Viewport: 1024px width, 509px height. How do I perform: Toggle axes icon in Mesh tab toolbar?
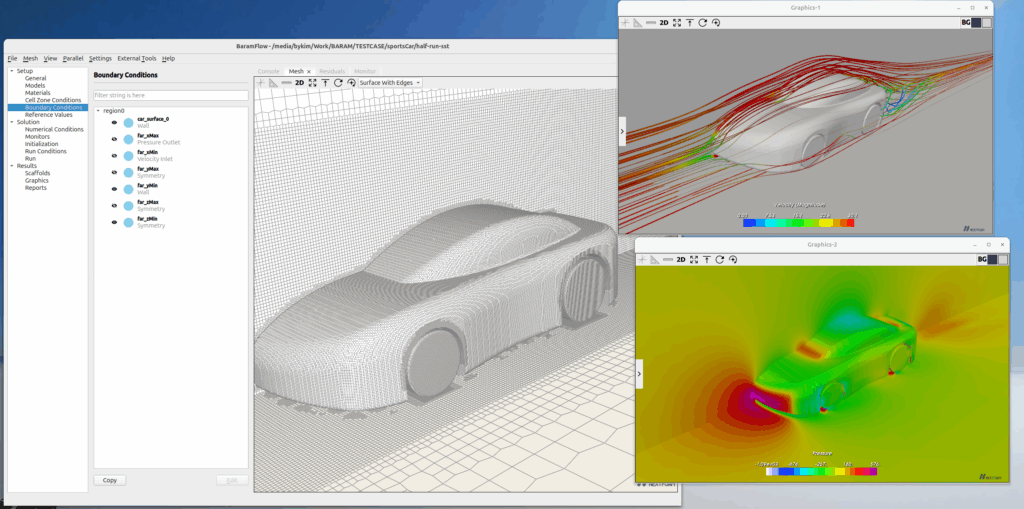tap(261, 83)
